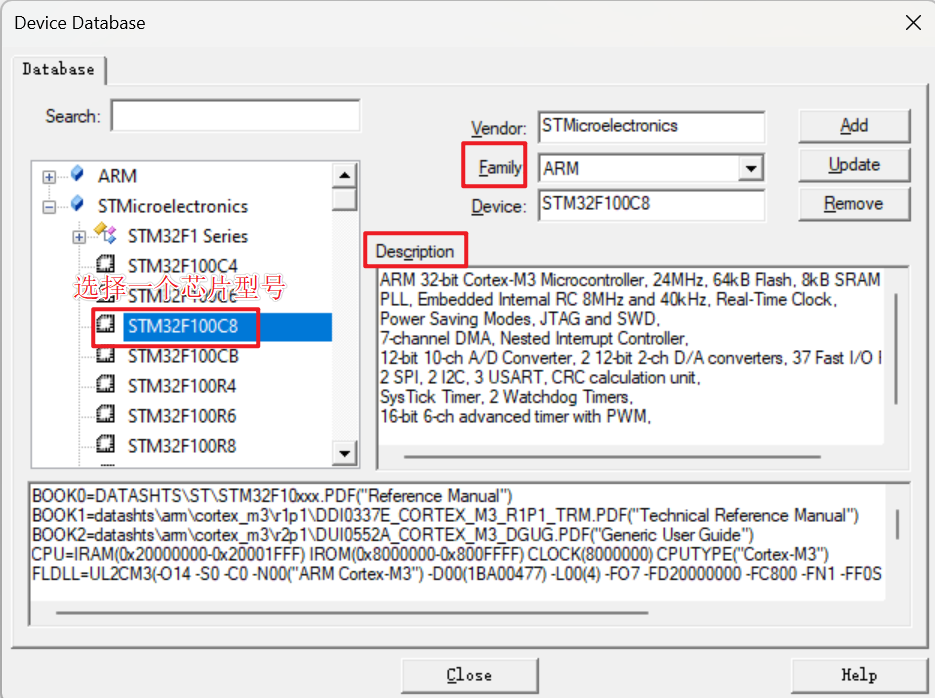935x698 pixels.
Task: Click description line 'Power Saving Modes, JTAG and SWD'
Action: [x=520, y=319]
